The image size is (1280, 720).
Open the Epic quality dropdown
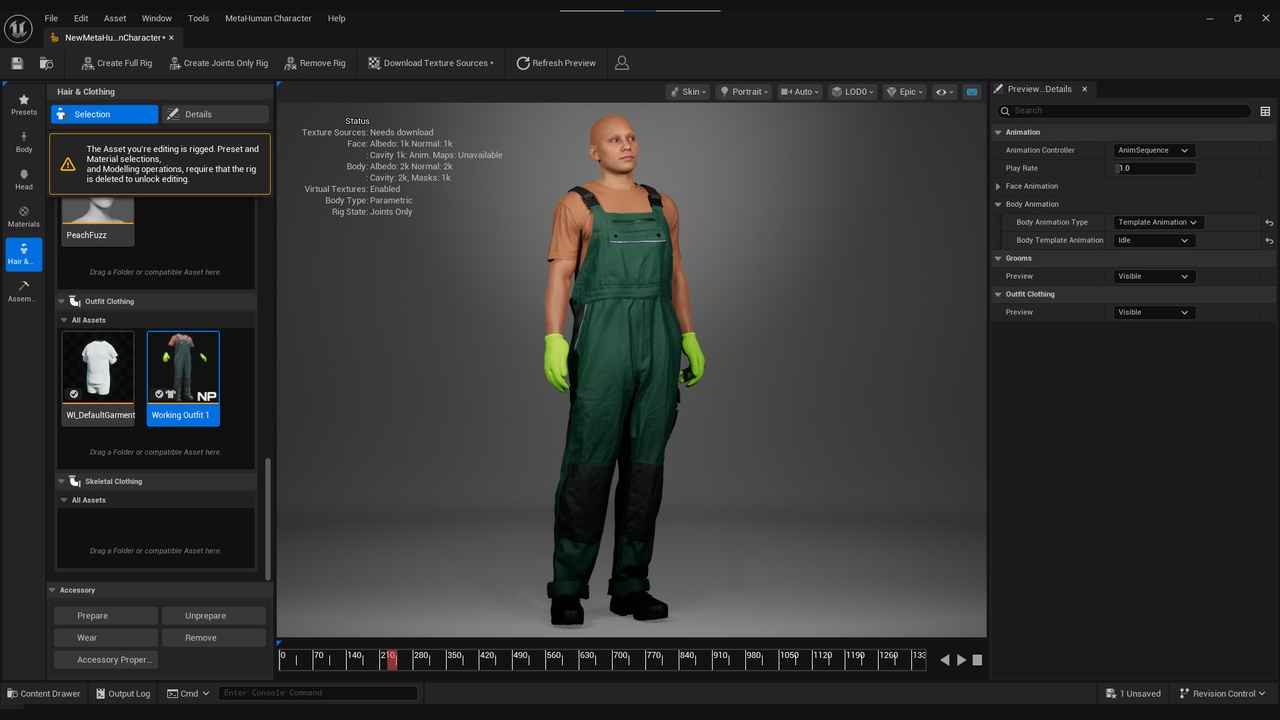904,92
